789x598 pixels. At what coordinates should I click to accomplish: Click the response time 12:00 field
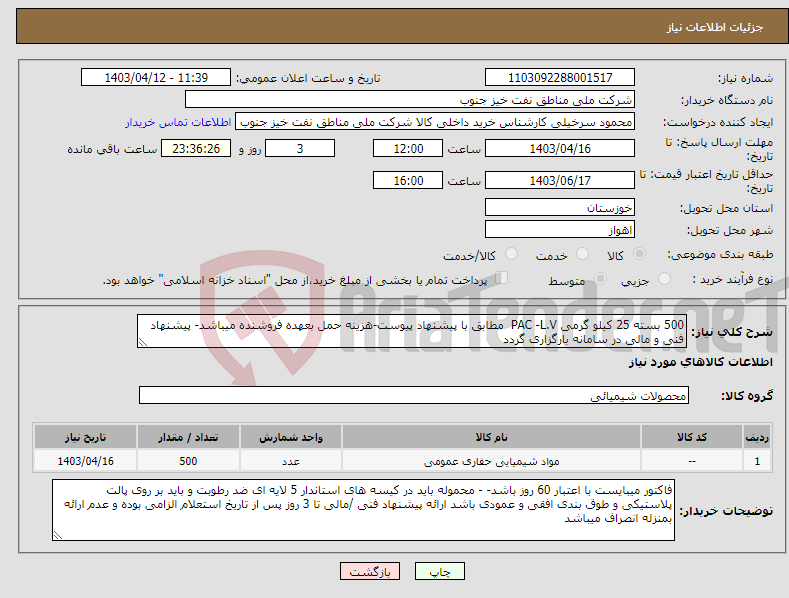[408, 148]
